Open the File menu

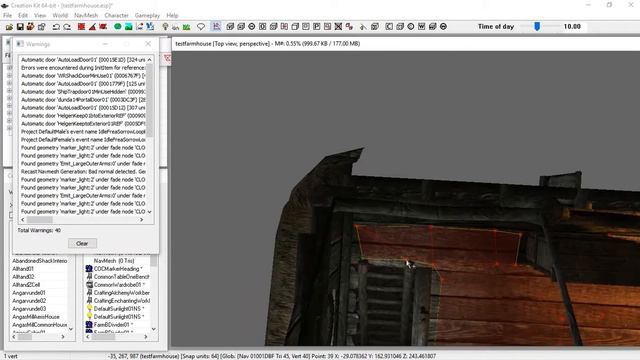click(x=7, y=15)
